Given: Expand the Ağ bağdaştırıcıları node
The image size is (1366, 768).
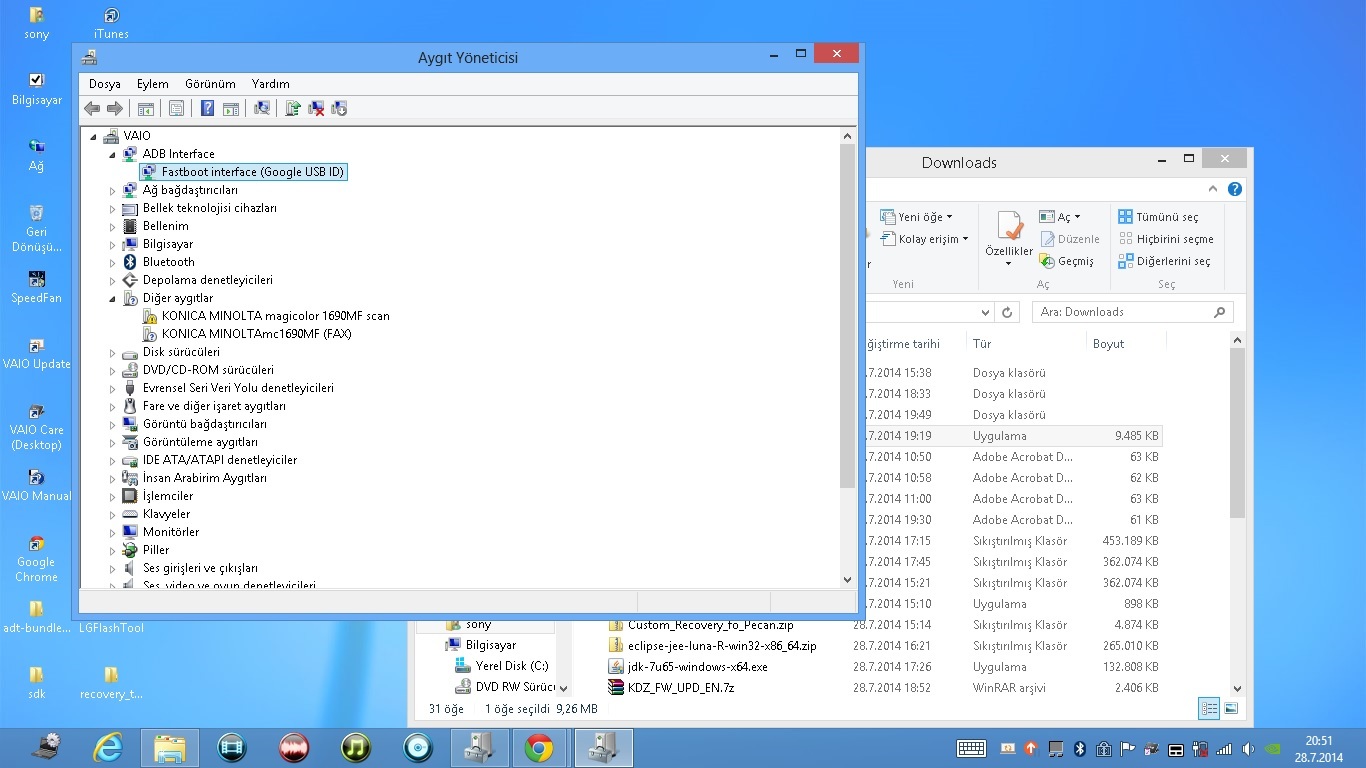Looking at the screenshot, I should (x=113, y=190).
